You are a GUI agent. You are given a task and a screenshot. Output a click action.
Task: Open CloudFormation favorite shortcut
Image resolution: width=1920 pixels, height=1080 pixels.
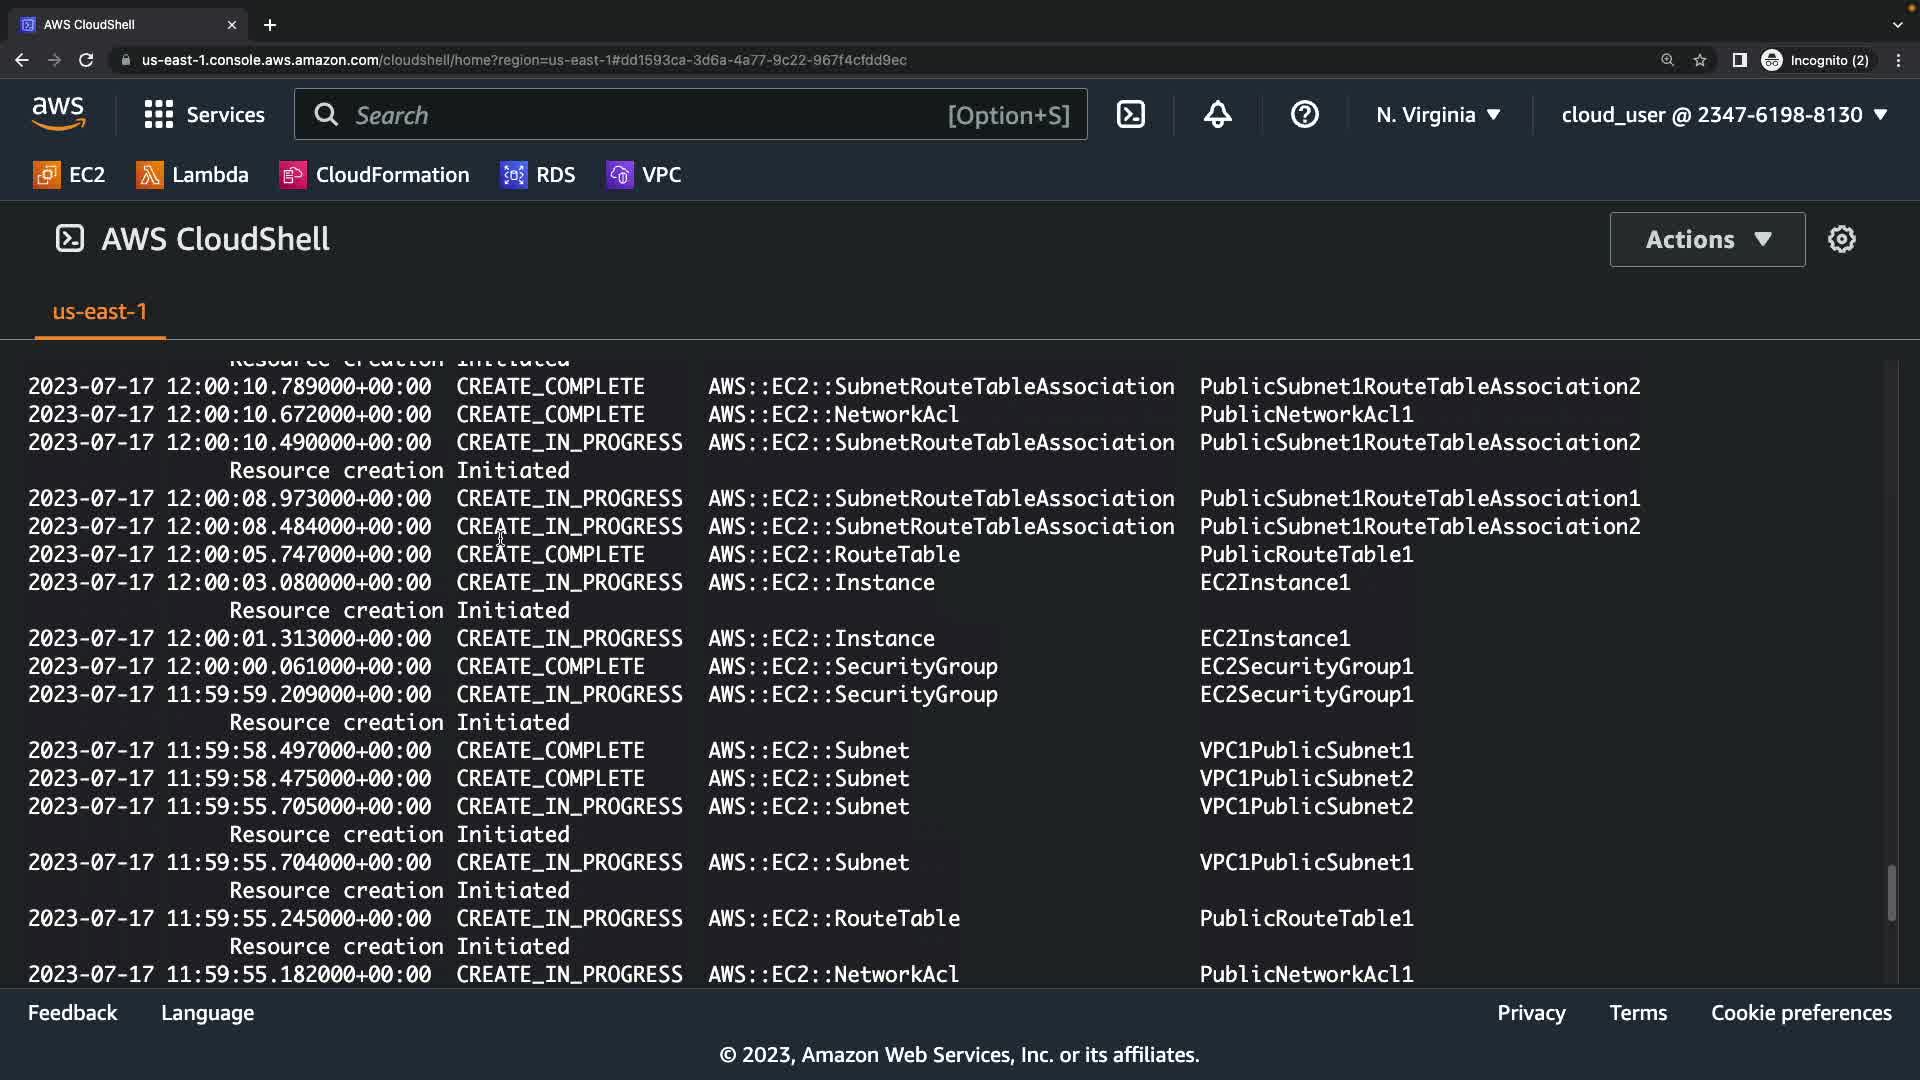tap(374, 175)
